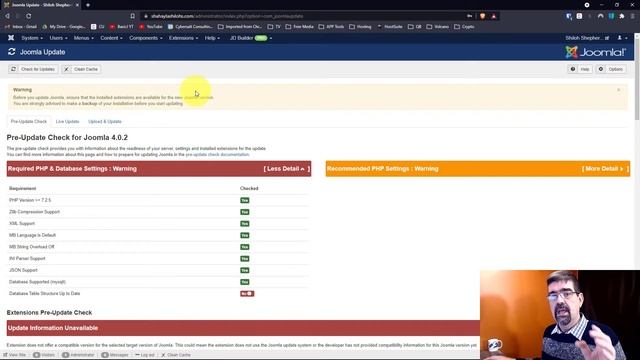Open the Imported from Chrome bookmarks folder
Screen dimensions: 640x360
240,27
